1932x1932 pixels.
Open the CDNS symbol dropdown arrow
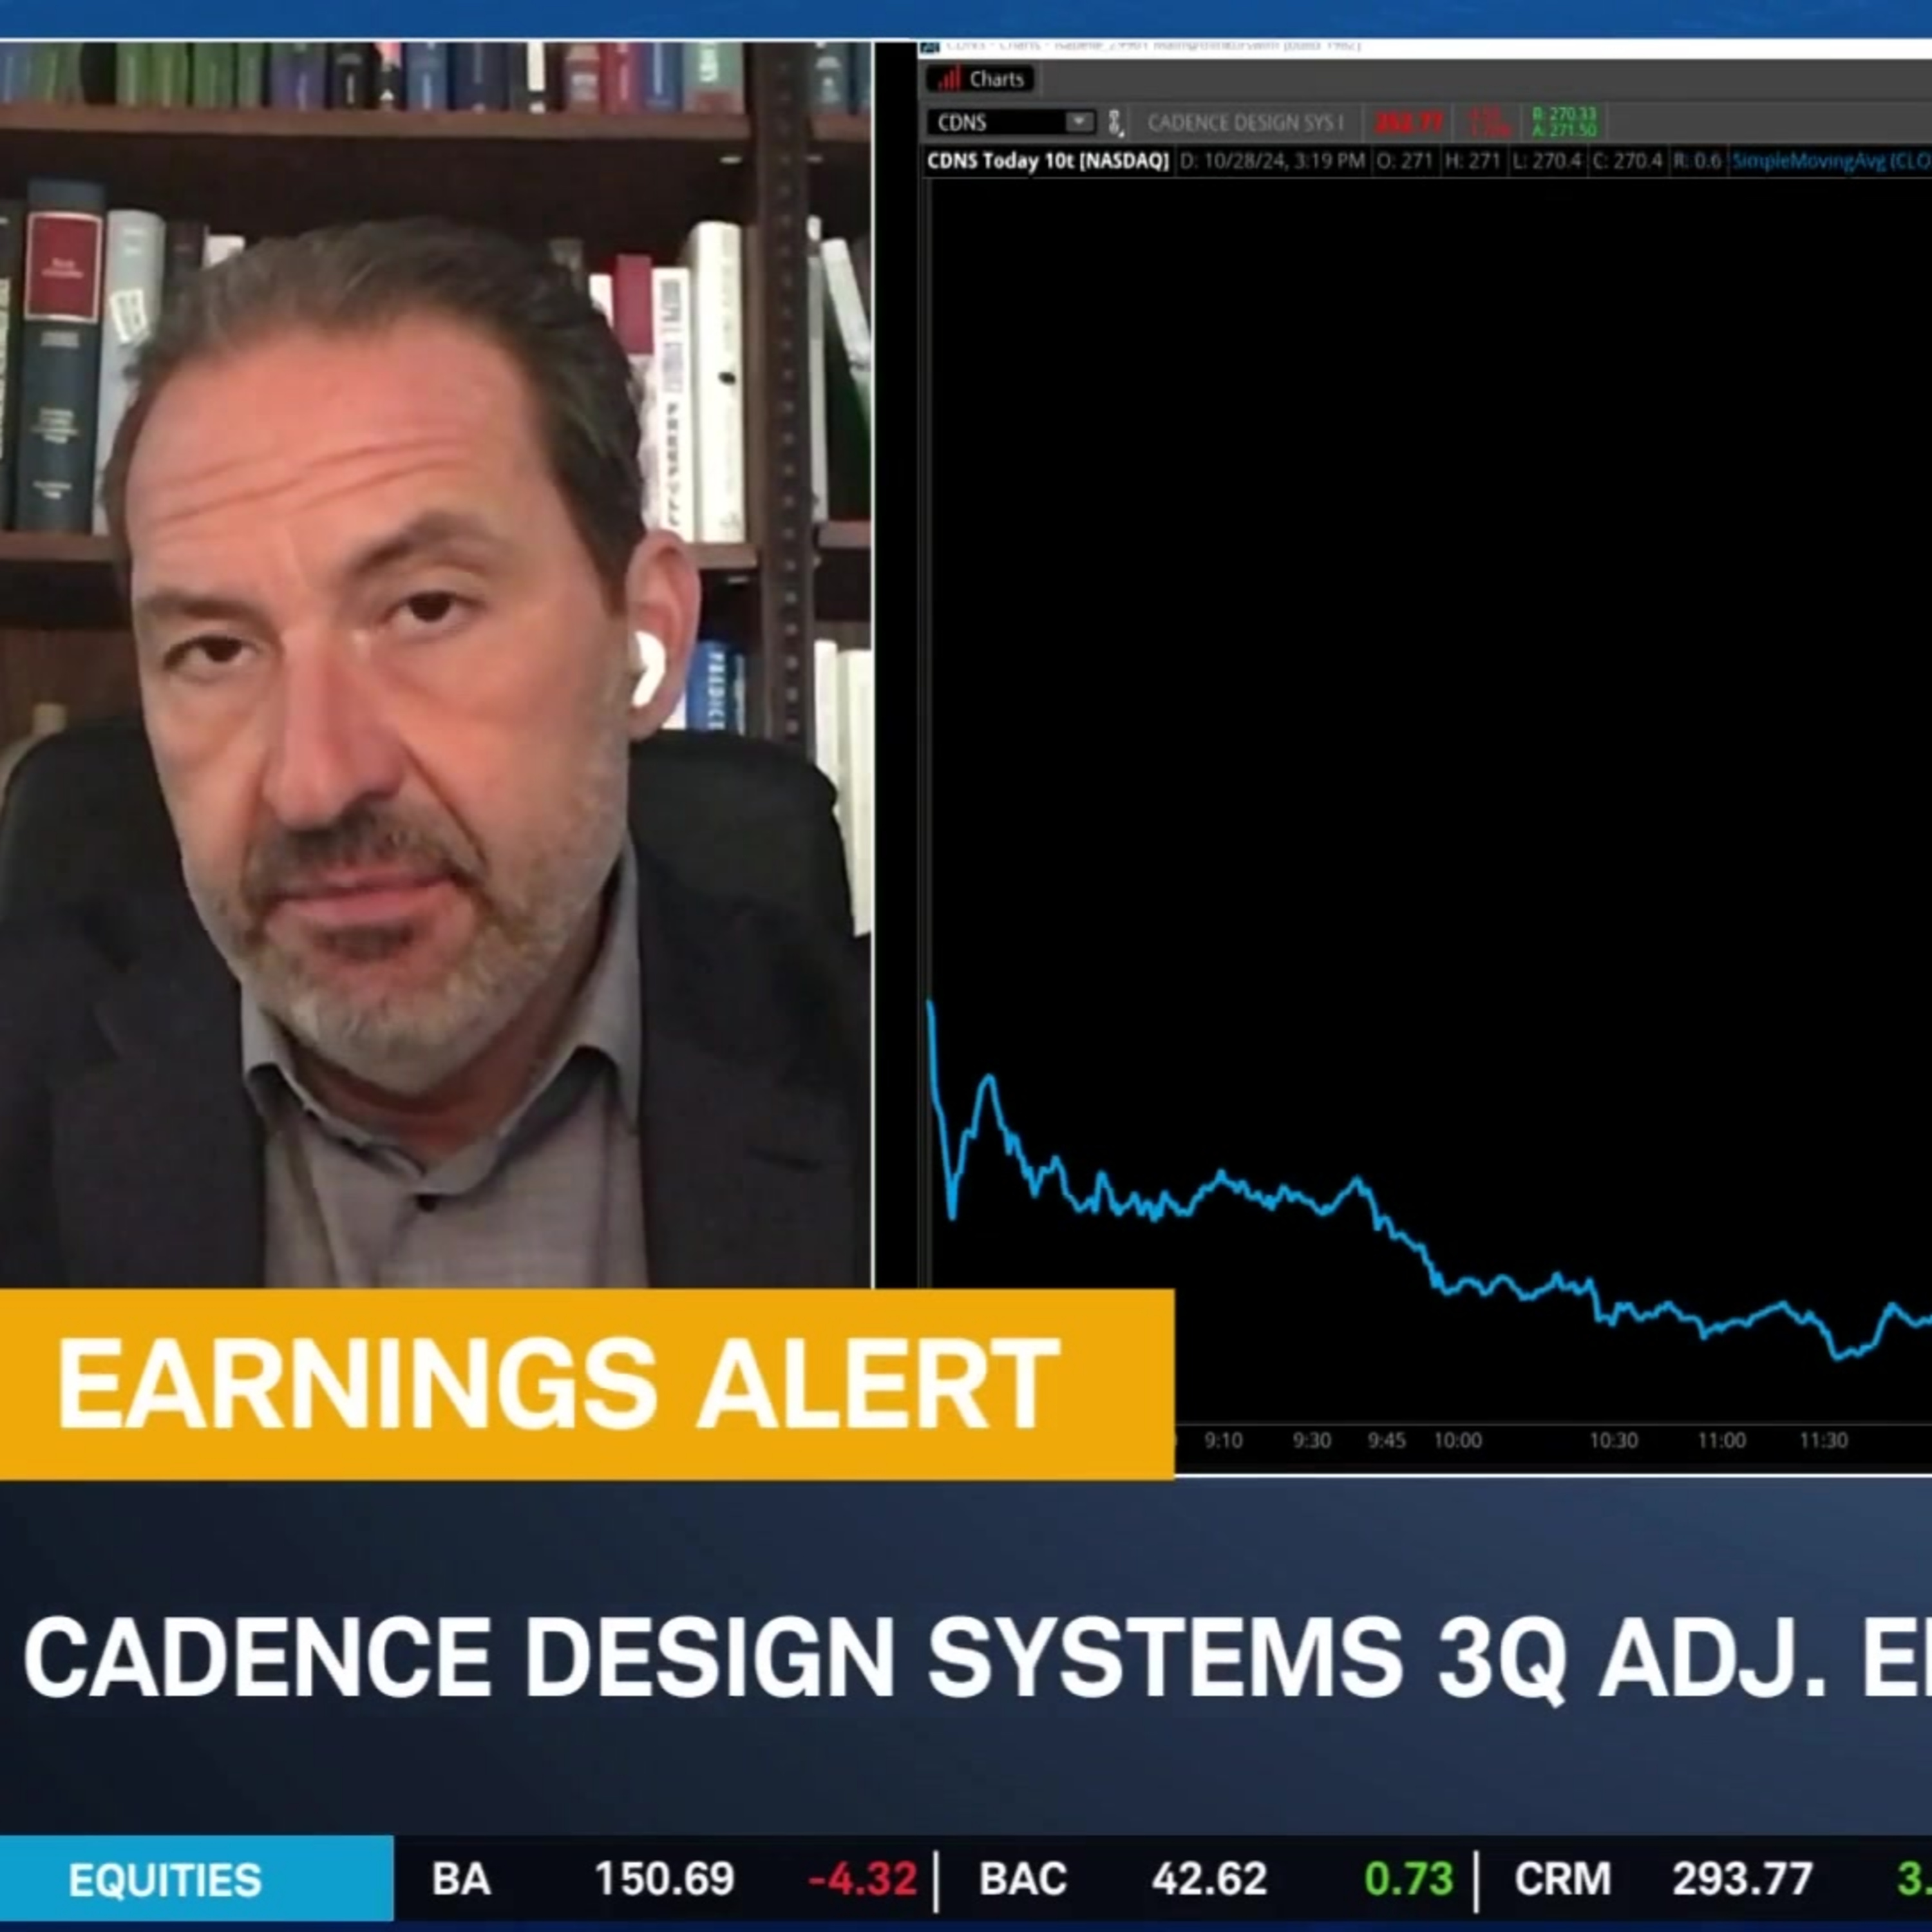(x=1079, y=122)
